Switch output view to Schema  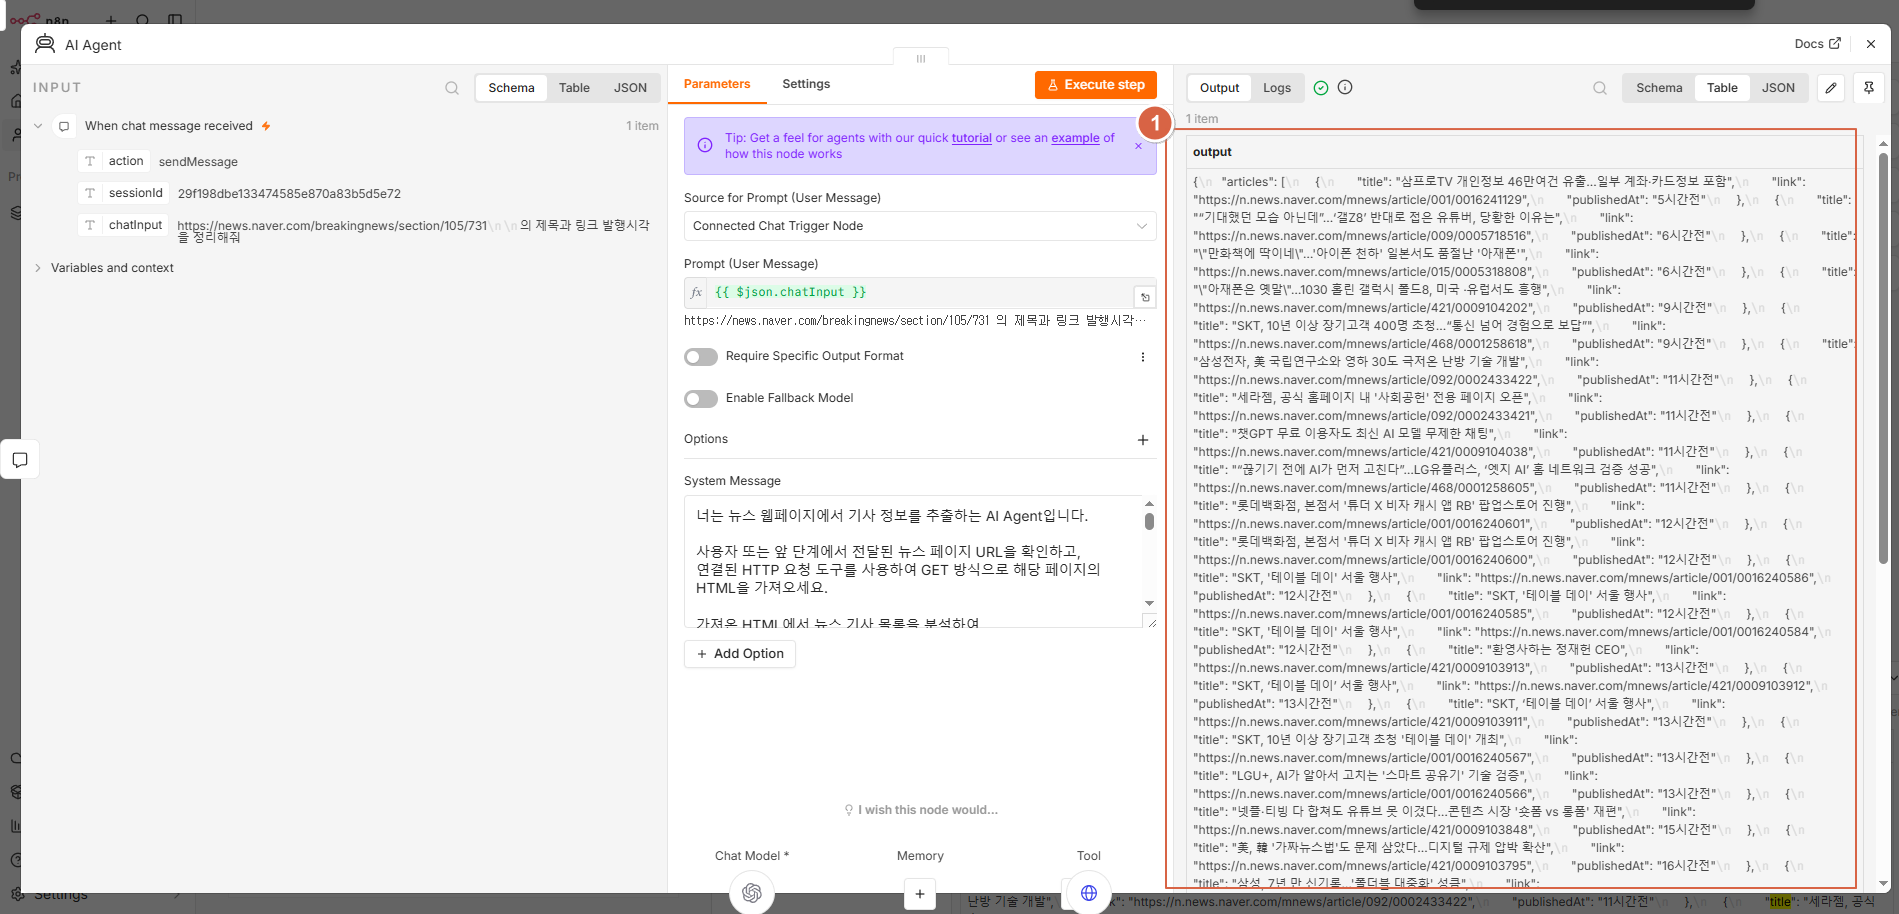pos(1659,88)
